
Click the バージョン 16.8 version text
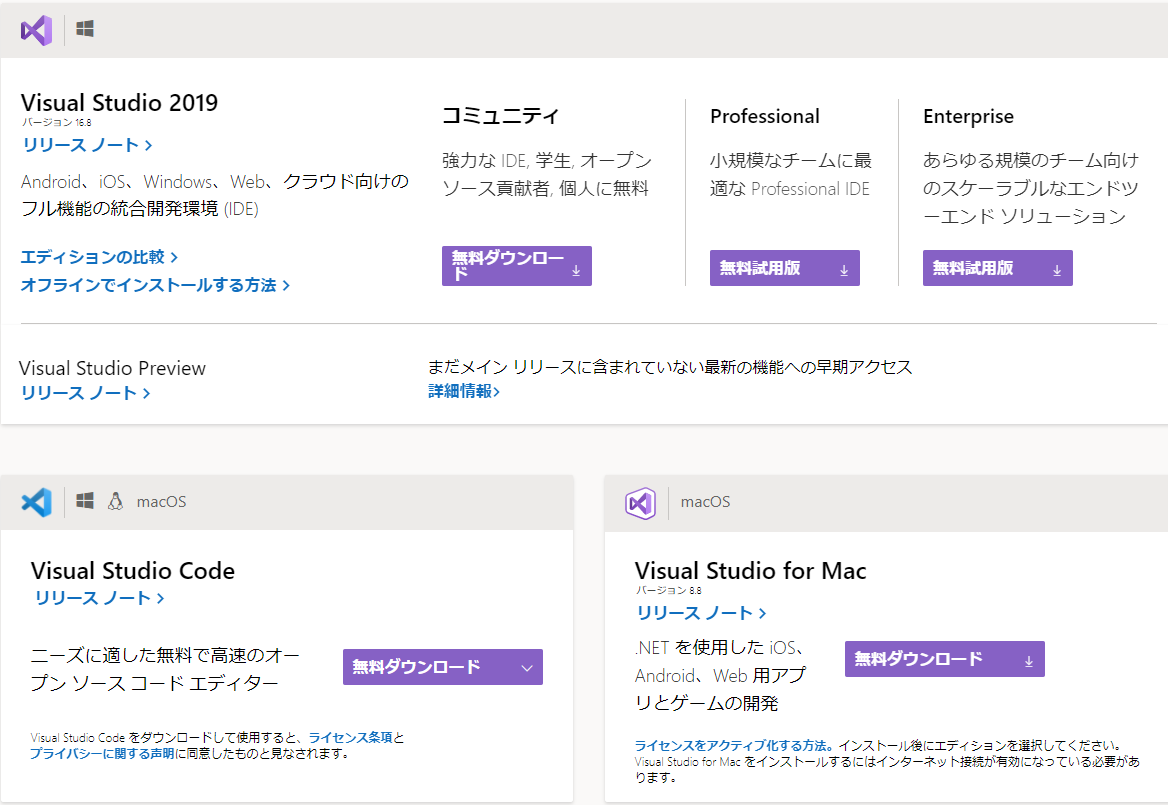coord(57,122)
